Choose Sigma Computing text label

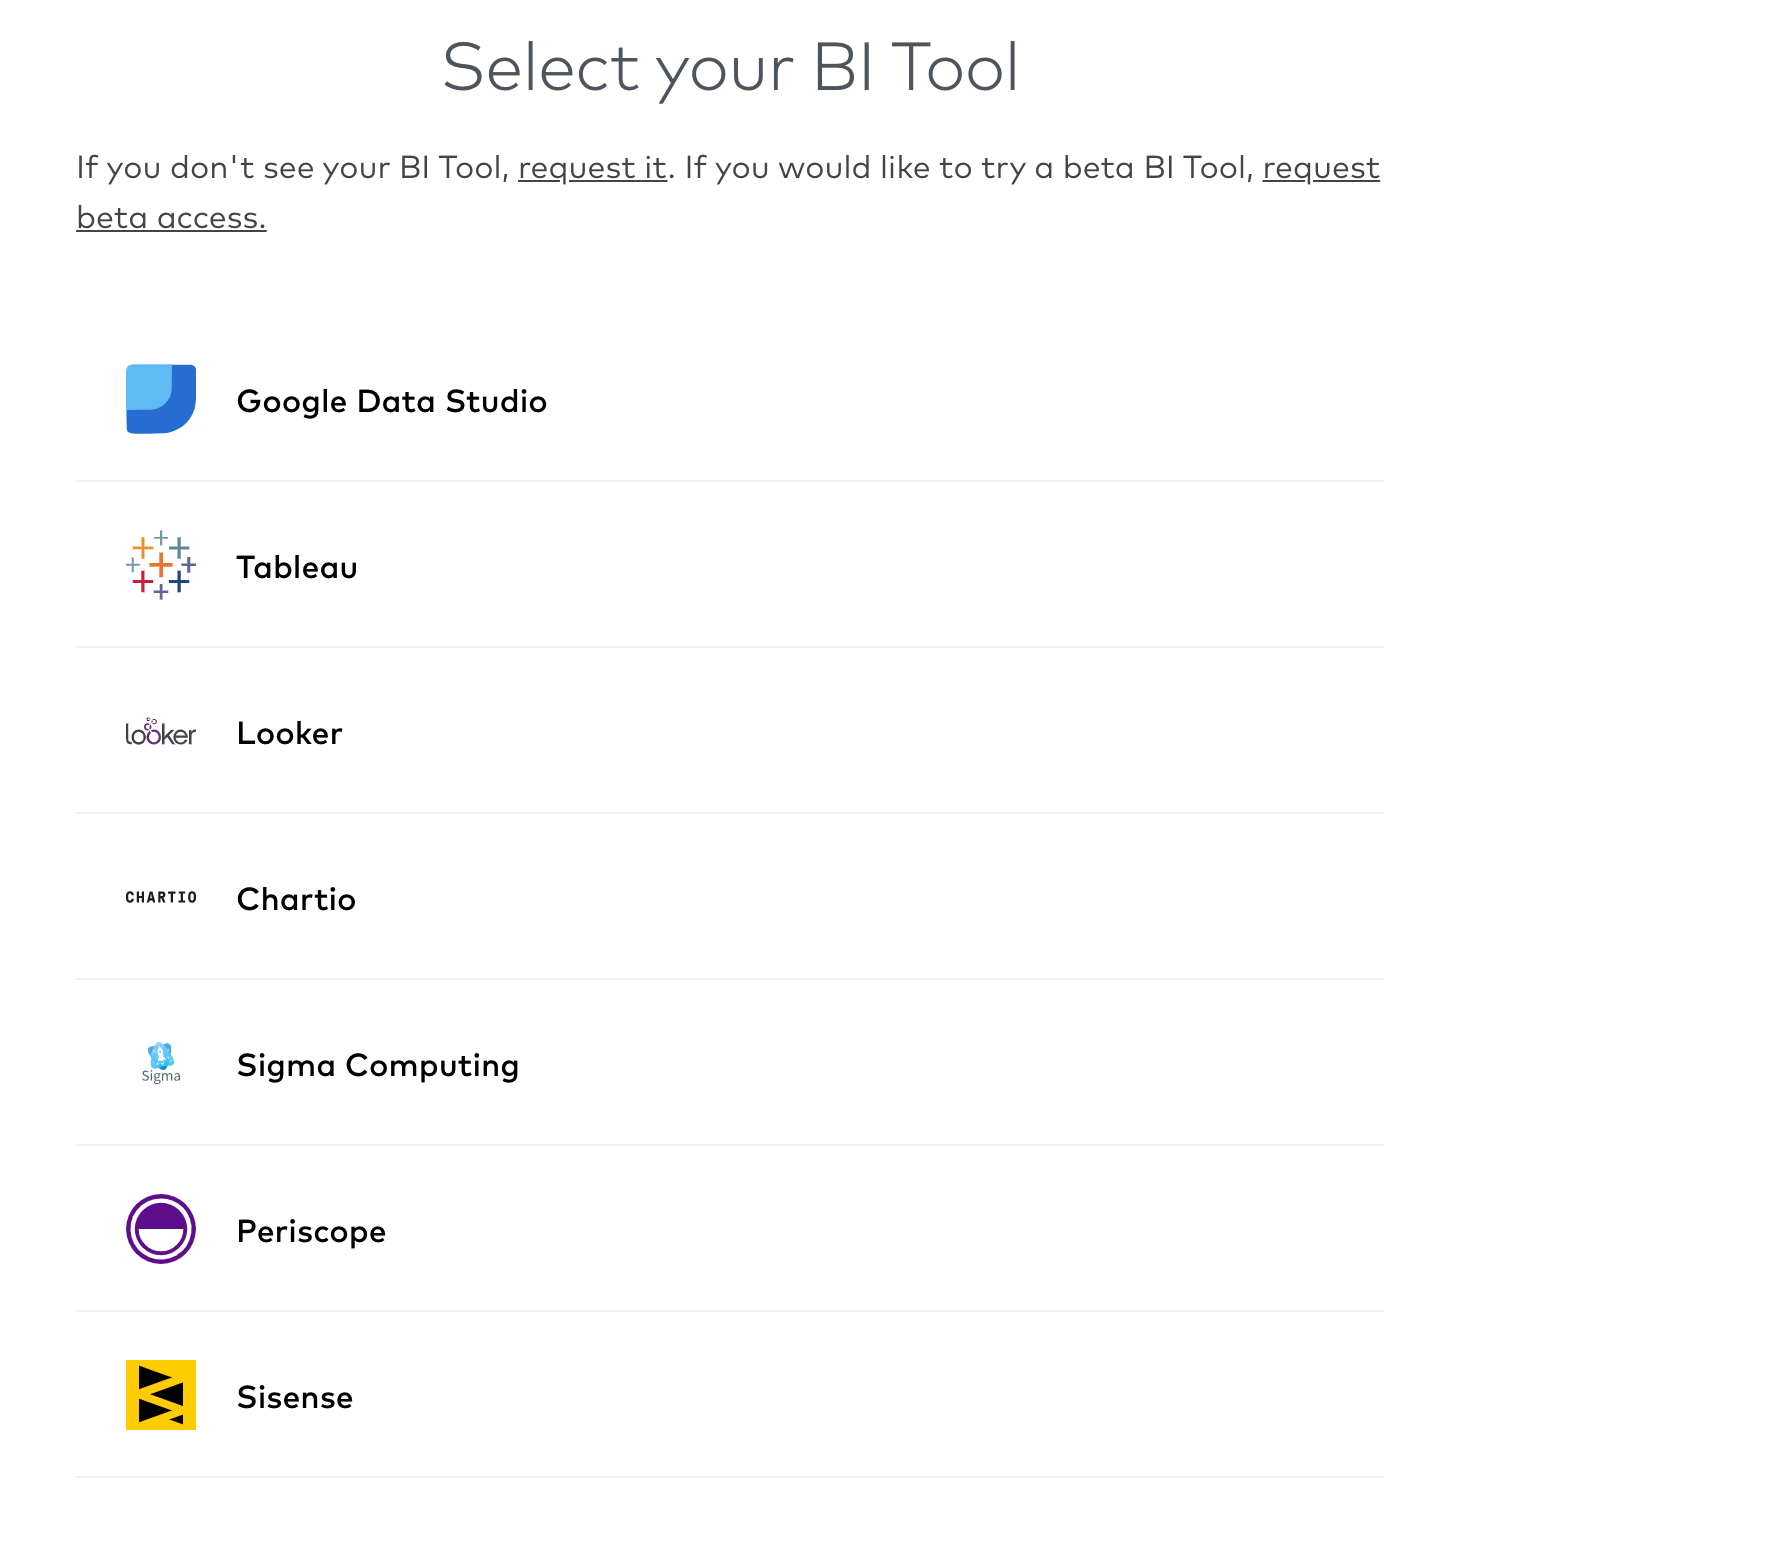378,1066
